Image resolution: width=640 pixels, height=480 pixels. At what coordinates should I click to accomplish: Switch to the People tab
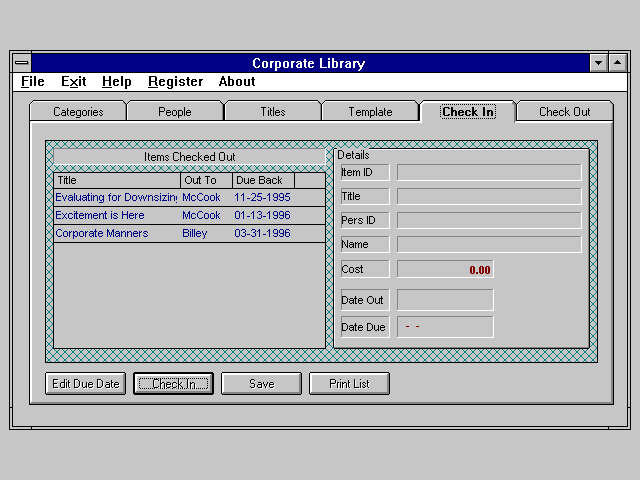[x=174, y=112]
